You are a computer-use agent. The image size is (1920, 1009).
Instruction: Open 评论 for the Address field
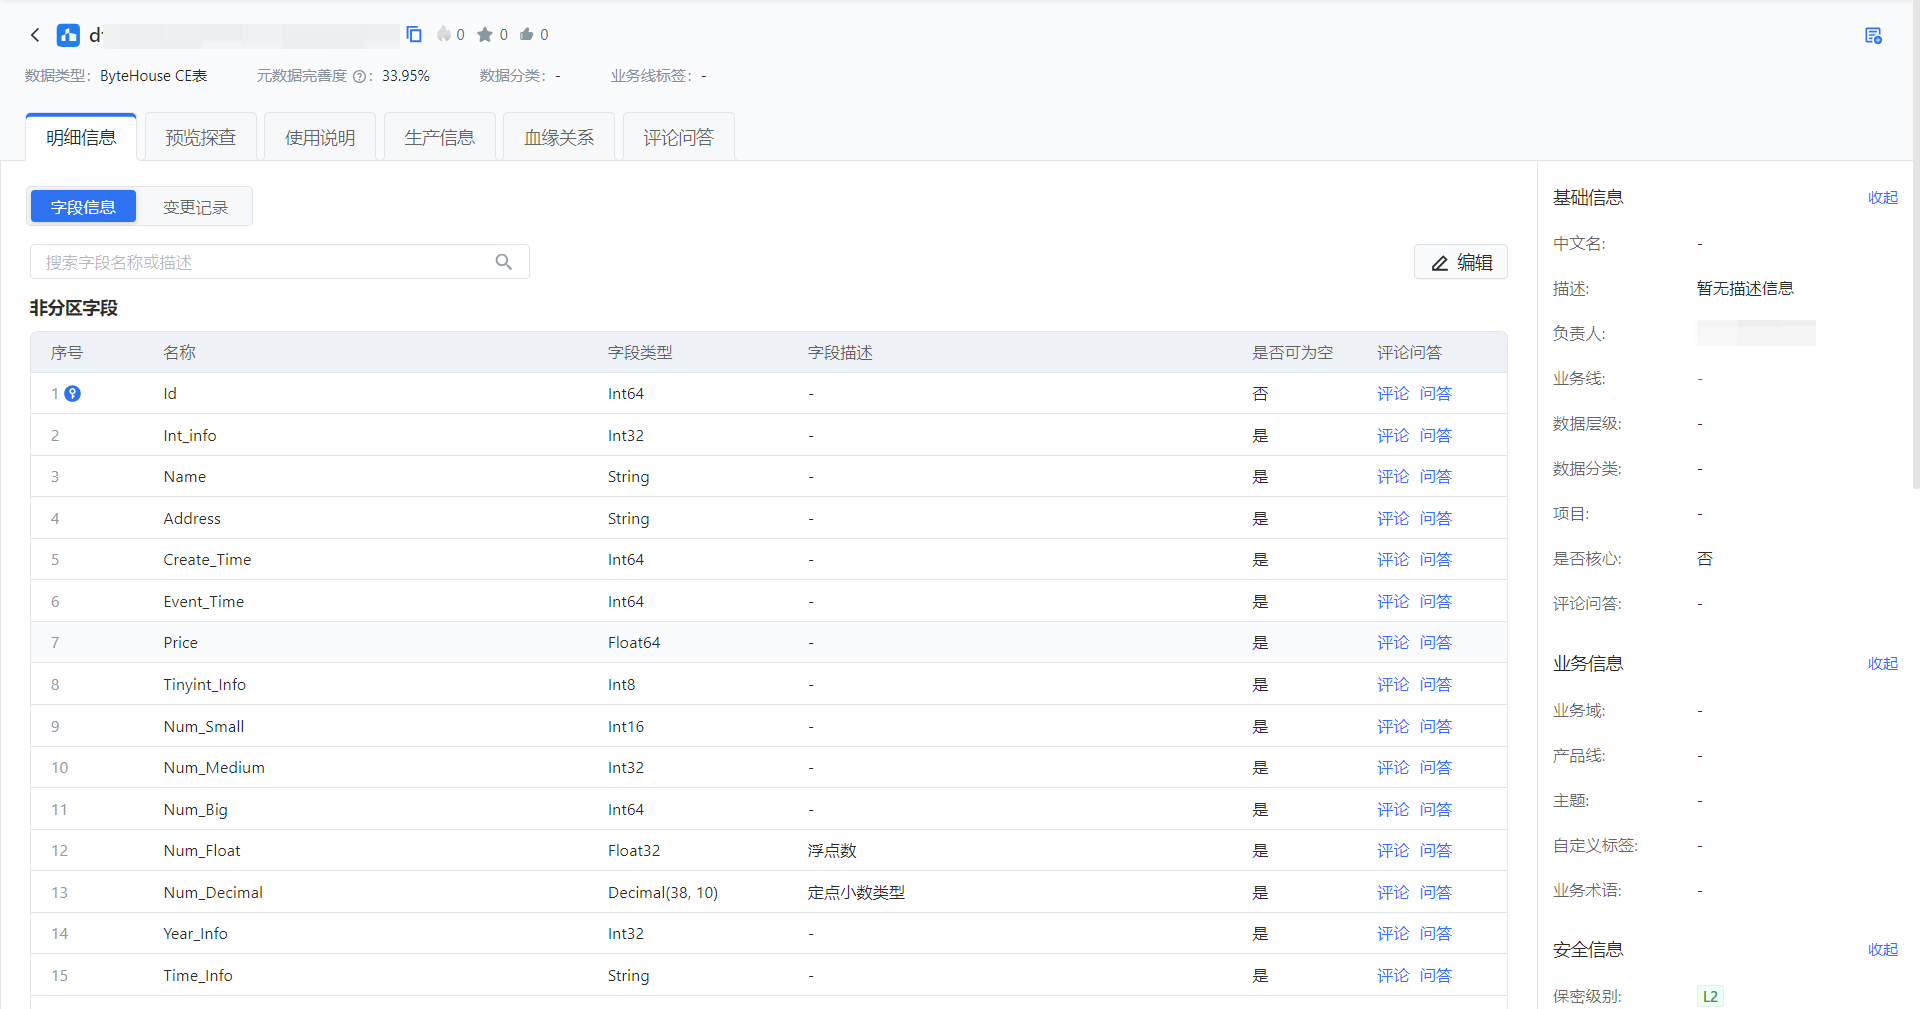point(1393,519)
